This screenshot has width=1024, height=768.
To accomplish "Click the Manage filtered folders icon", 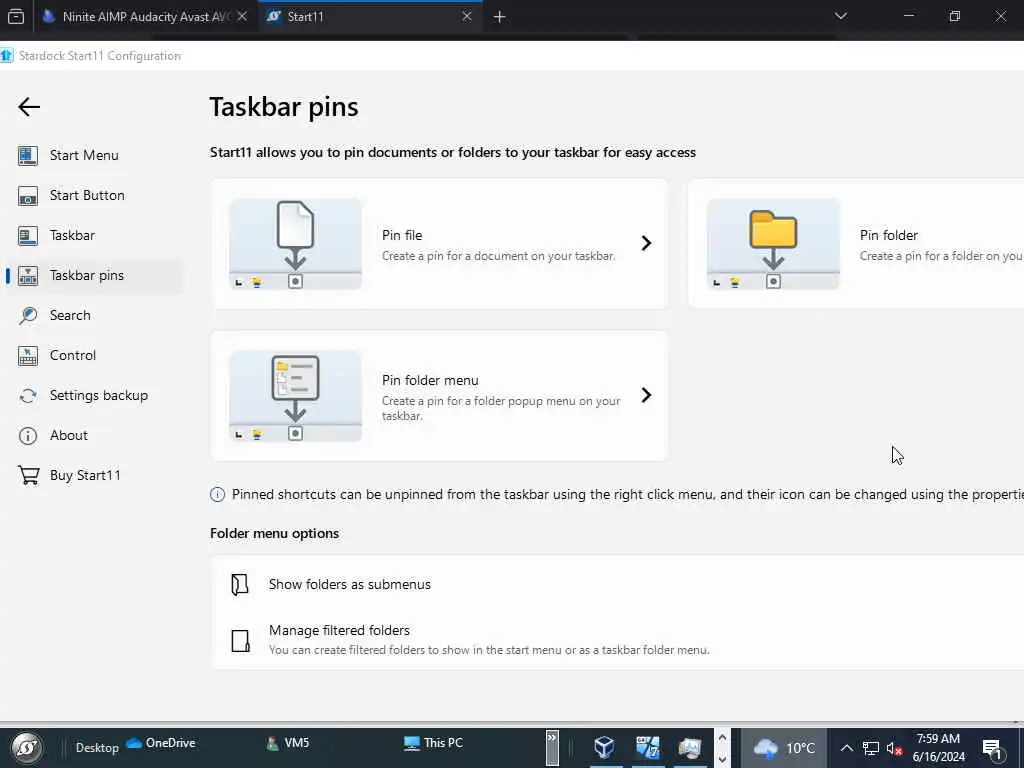I will [240, 641].
